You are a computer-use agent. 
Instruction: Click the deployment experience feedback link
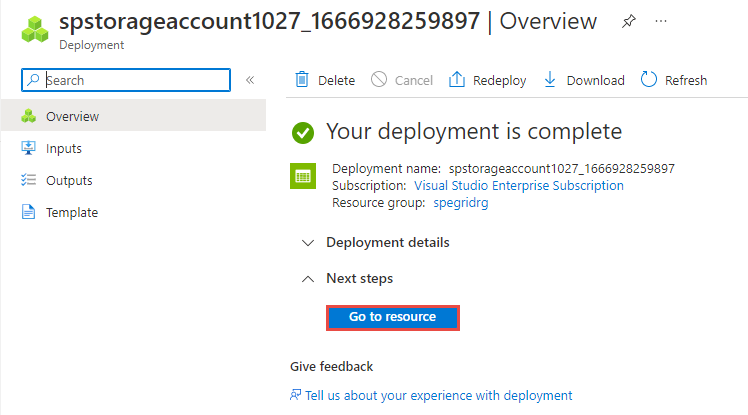click(x=438, y=395)
